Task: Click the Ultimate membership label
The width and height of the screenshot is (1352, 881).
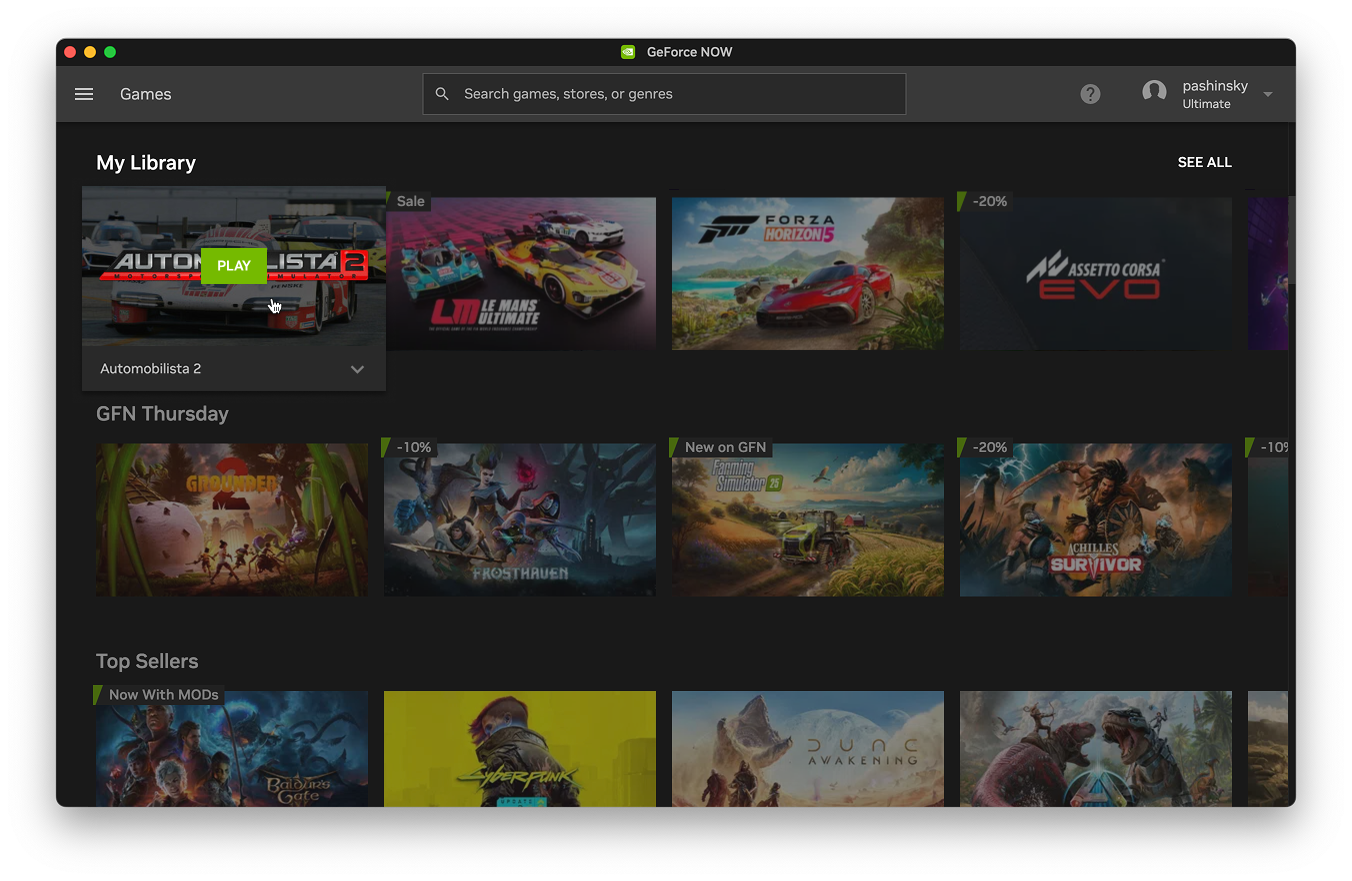Action: click(x=1206, y=104)
